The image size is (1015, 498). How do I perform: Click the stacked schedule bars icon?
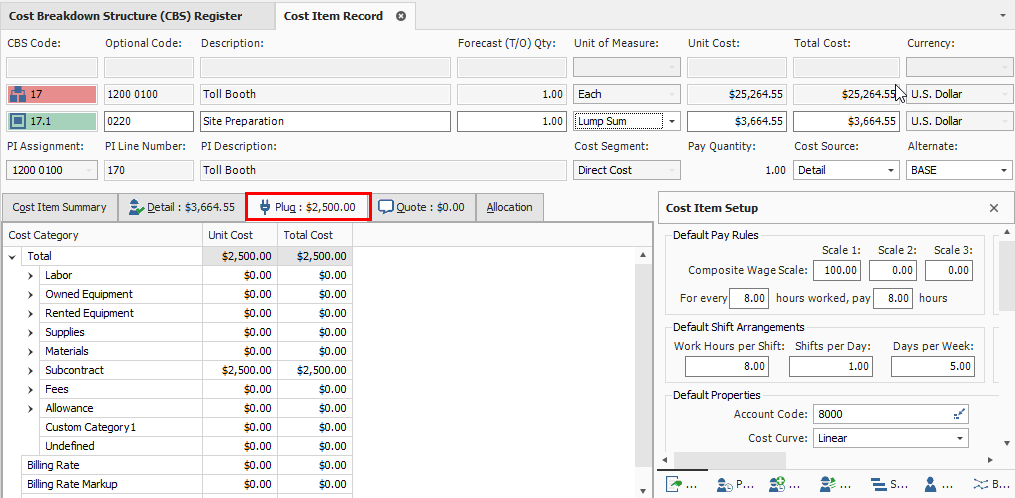pos(878,485)
